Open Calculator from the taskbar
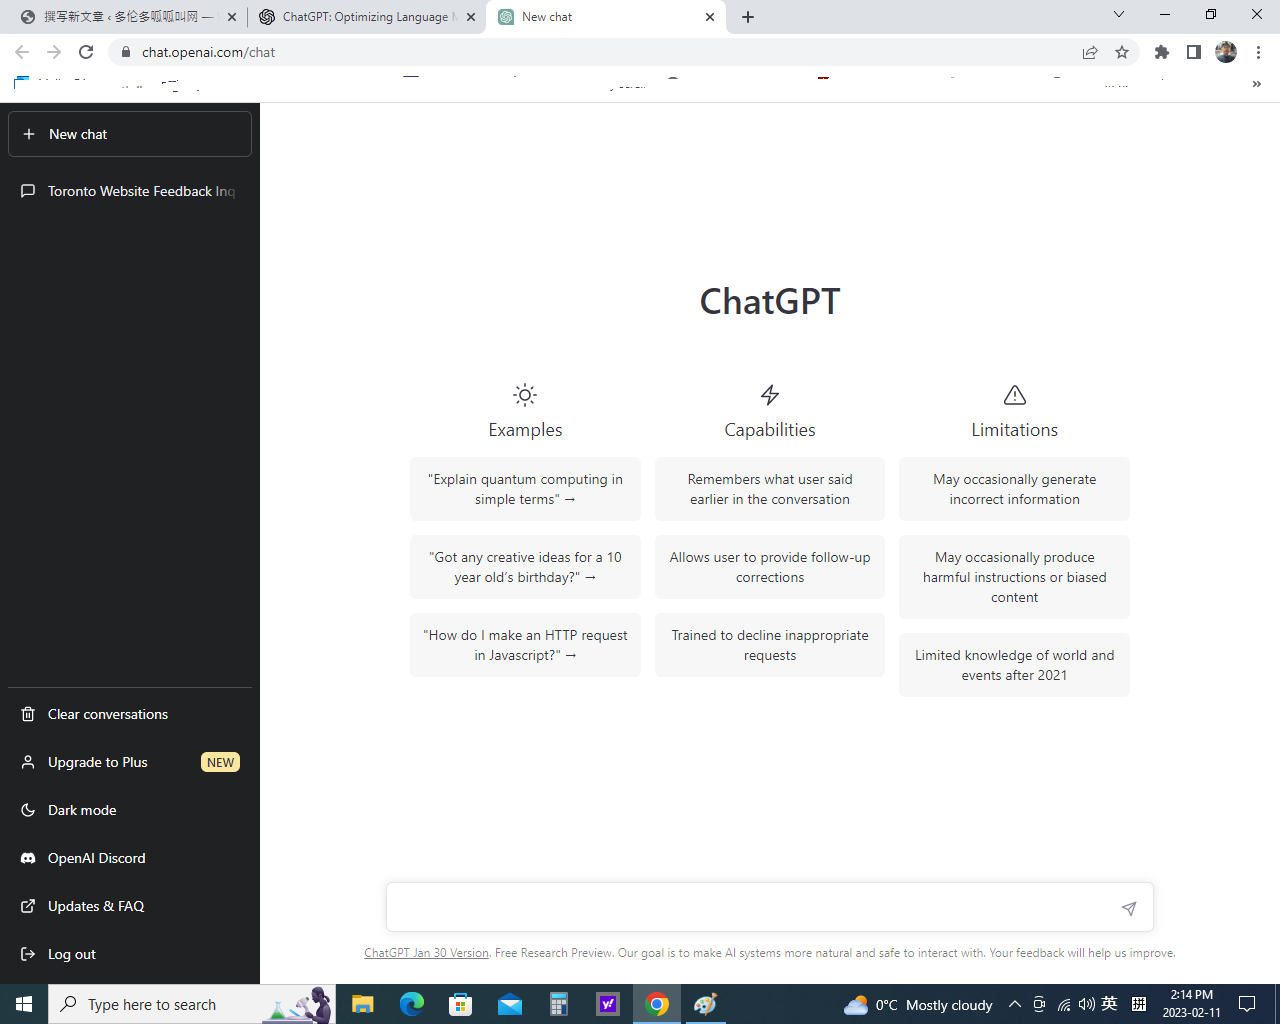 tap(558, 1004)
